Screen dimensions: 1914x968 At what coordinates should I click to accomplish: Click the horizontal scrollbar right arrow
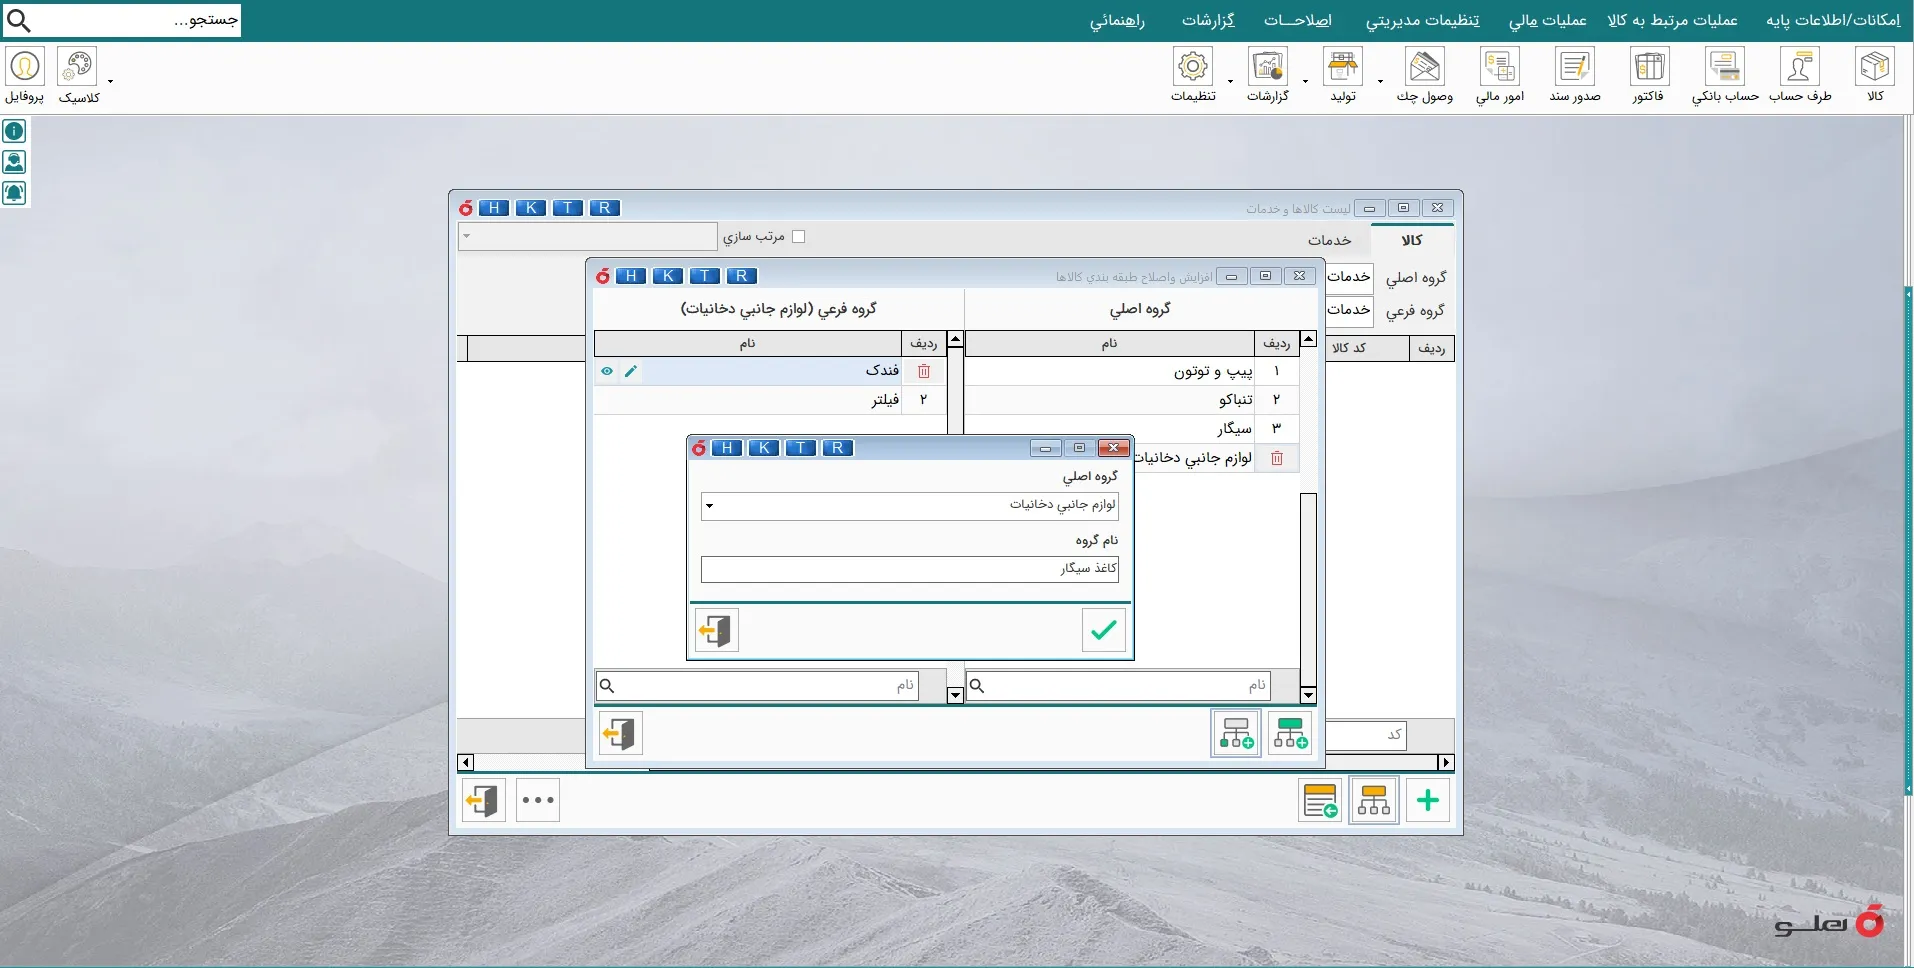(x=1445, y=763)
